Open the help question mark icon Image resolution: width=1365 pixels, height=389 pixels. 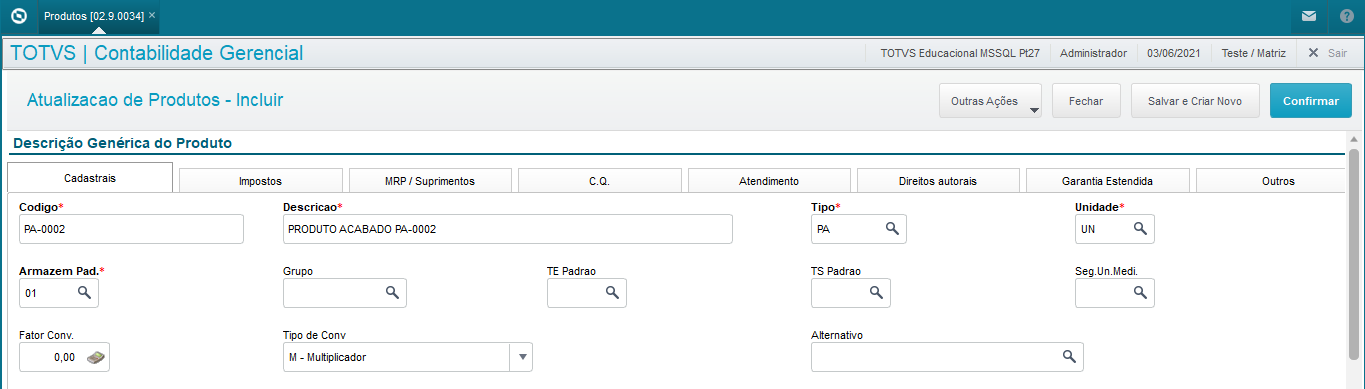click(x=1346, y=17)
